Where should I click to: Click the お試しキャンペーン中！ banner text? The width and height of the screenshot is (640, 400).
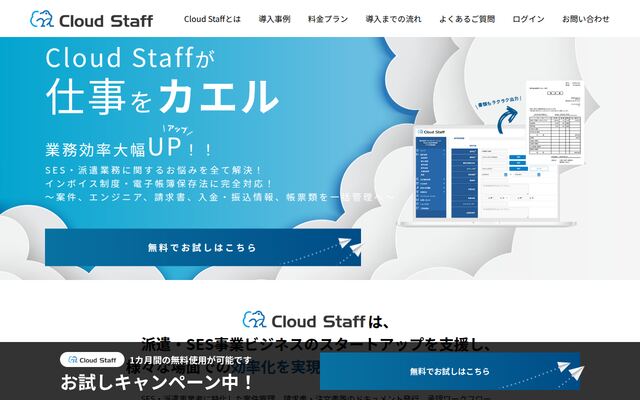click(x=157, y=382)
